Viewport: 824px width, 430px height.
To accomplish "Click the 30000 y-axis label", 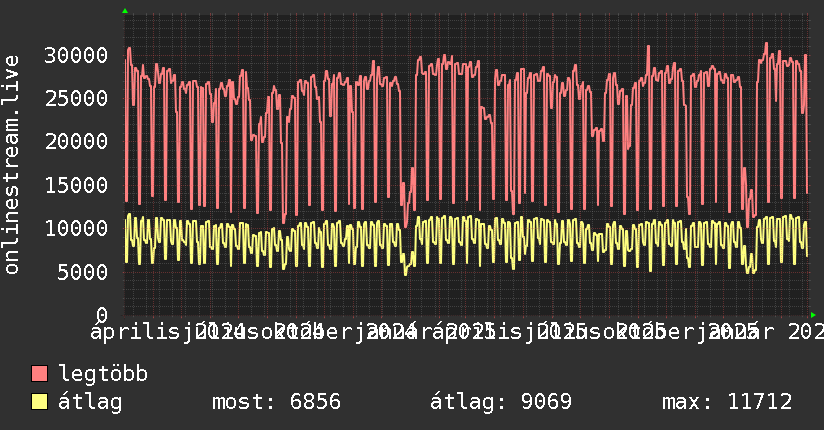I will pos(76,55).
